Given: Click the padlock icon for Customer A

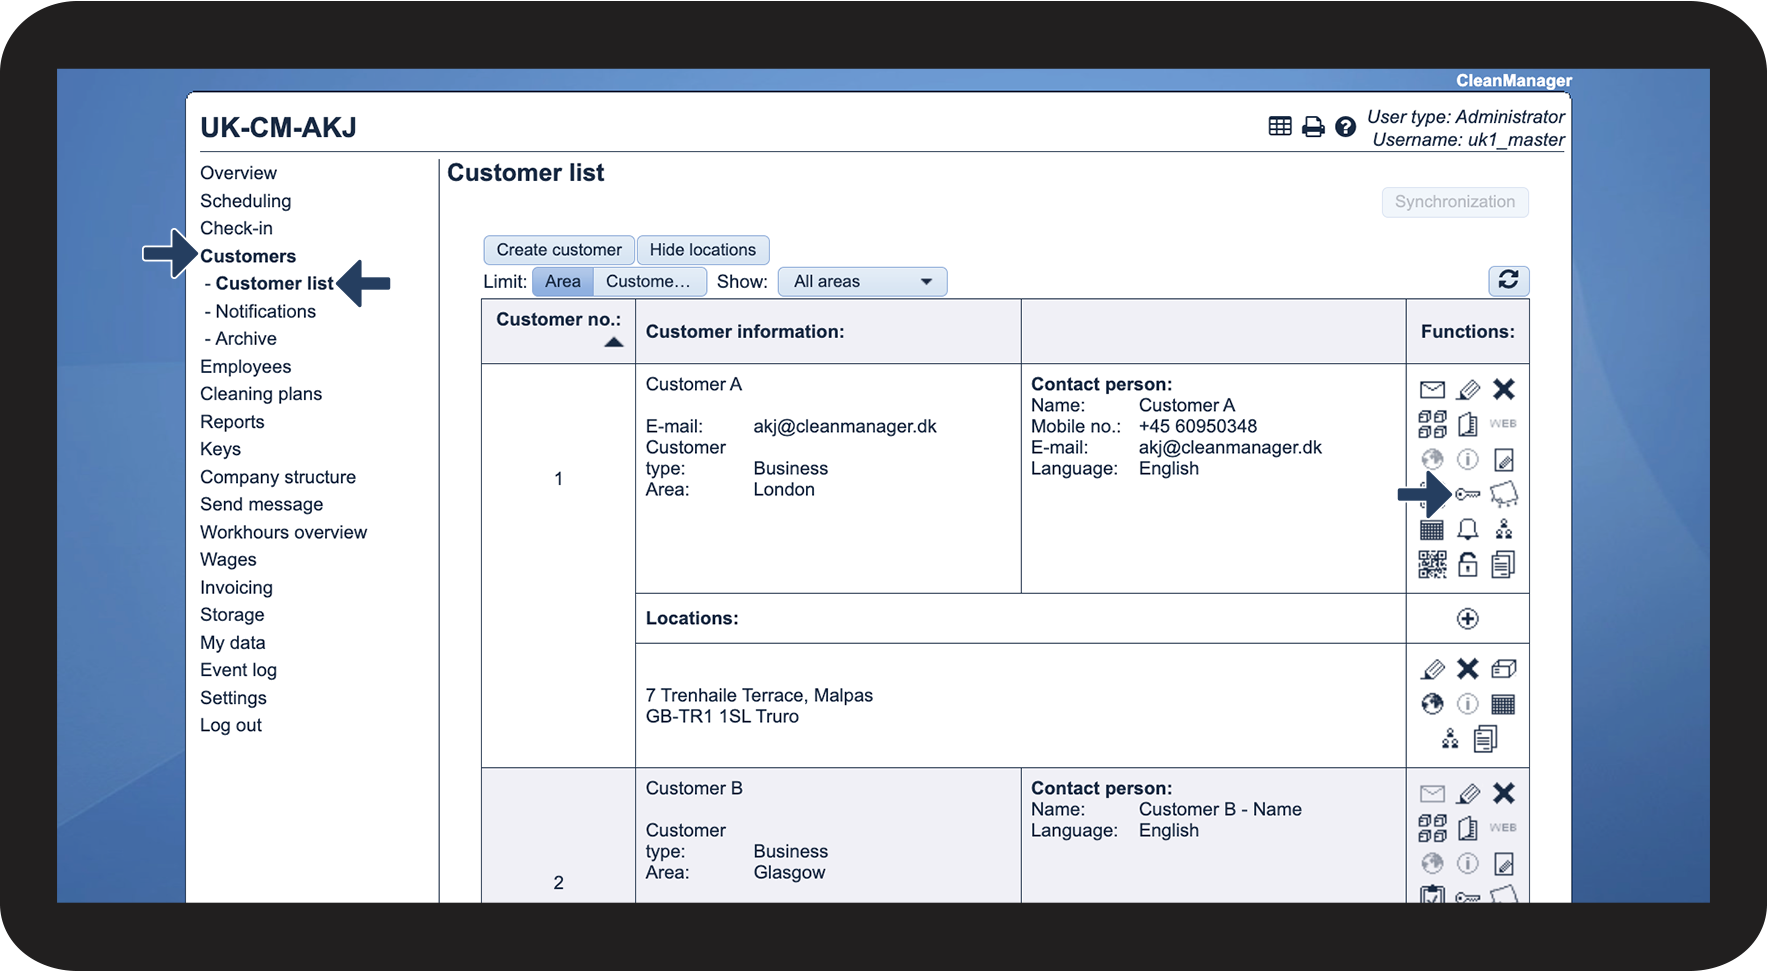Looking at the screenshot, I should [x=1468, y=564].
